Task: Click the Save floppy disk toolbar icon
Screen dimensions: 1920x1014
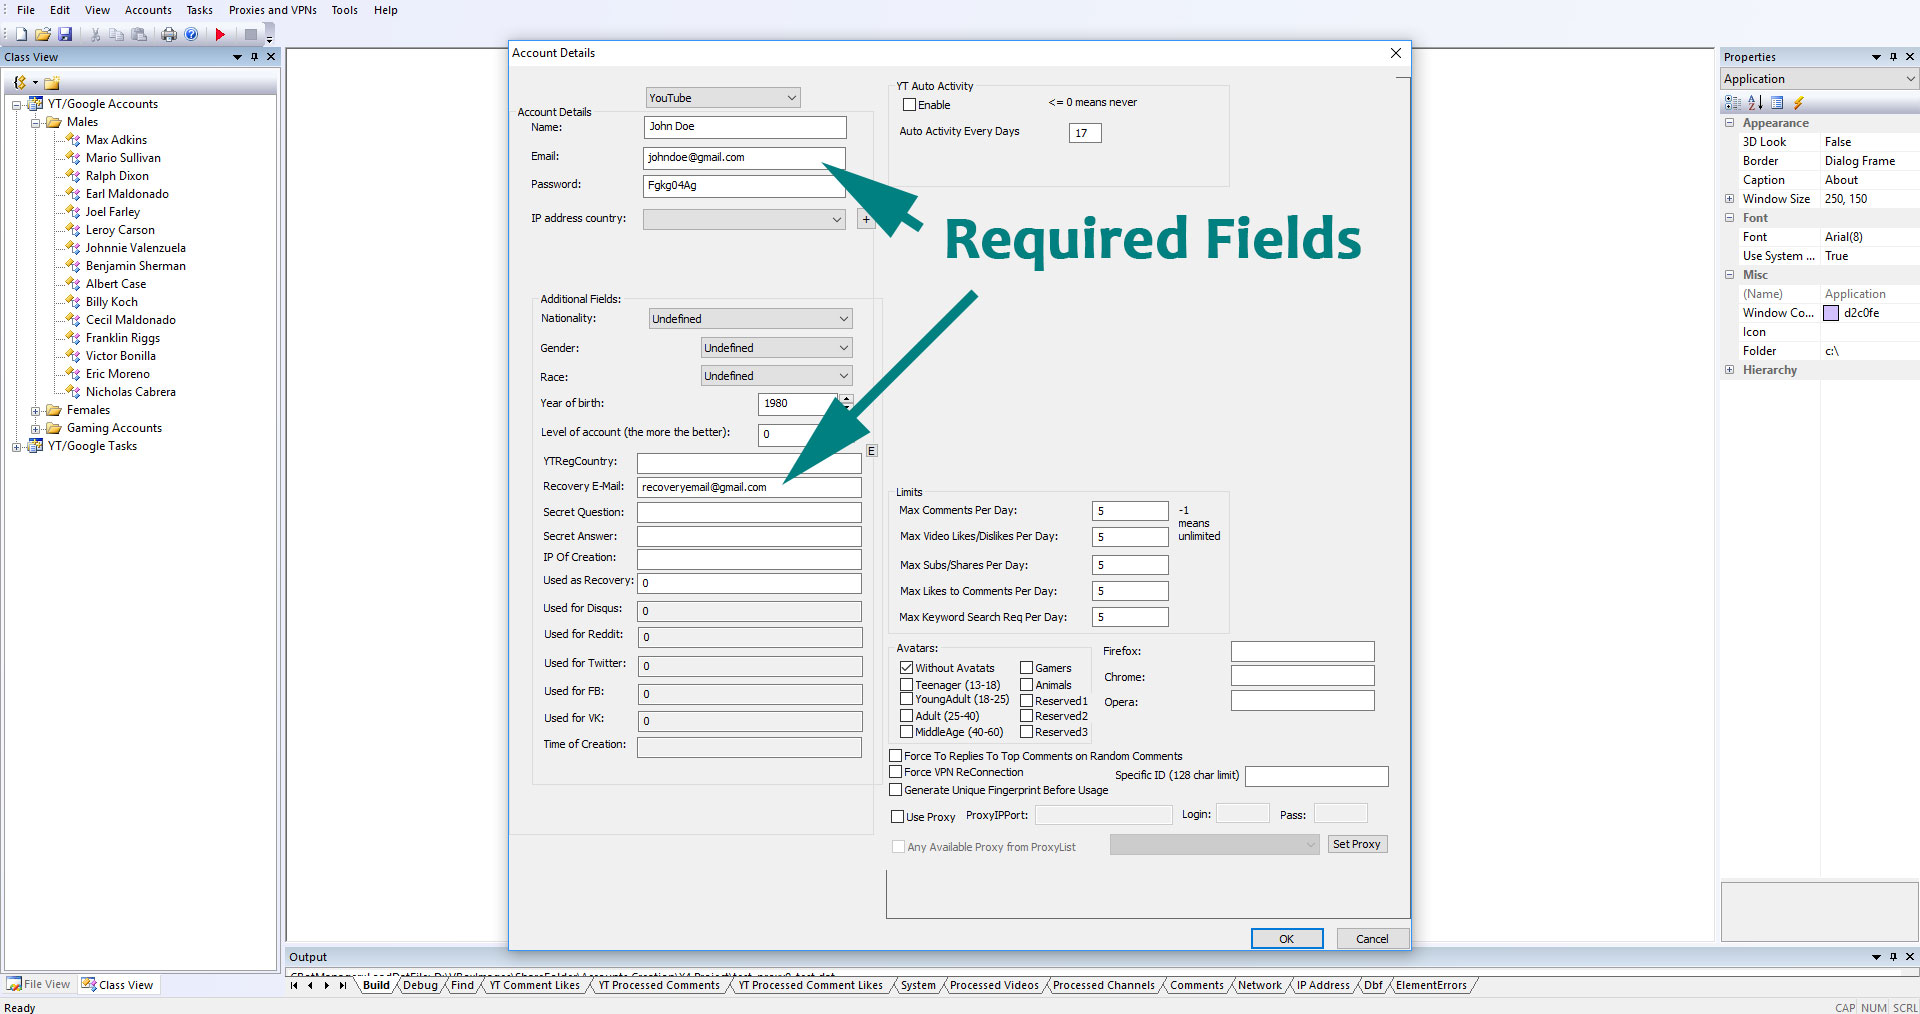Action: pyautogui.click(x=65, y=35)
